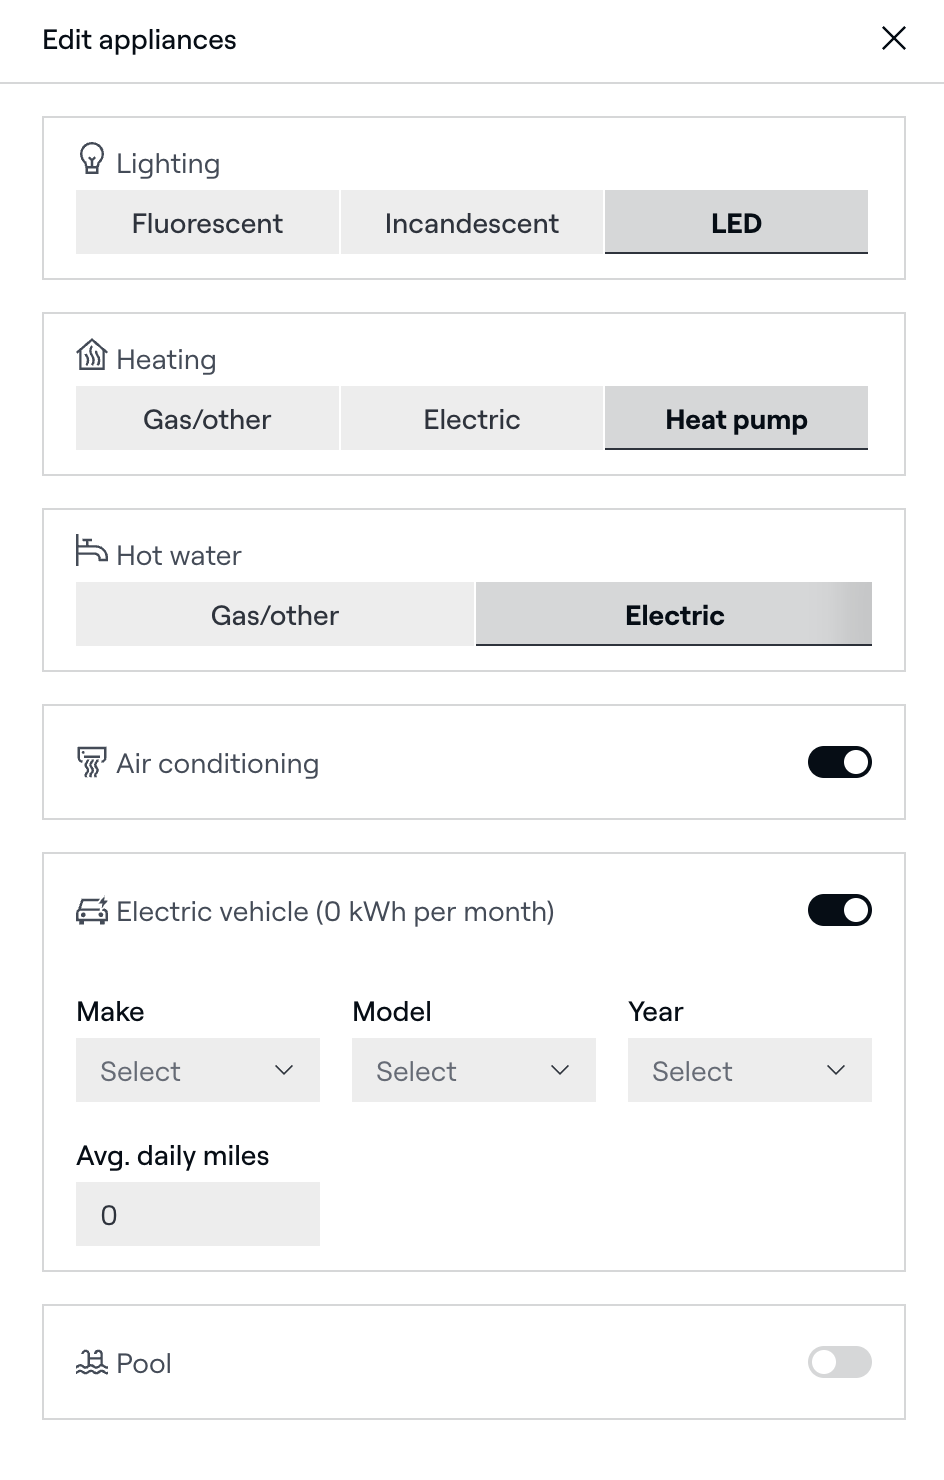Click the Air conditioning unit icon
The width and height of the screenshot is (944, 1480).
click(92, 762)
